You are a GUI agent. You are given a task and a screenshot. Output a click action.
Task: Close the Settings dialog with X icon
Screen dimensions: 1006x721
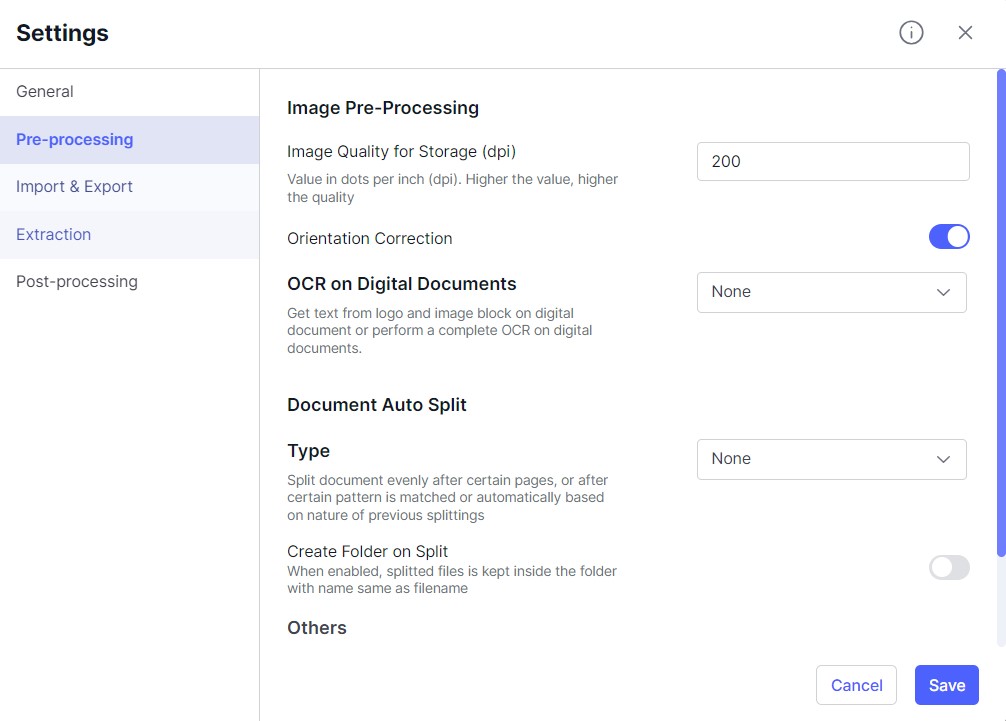965,33
